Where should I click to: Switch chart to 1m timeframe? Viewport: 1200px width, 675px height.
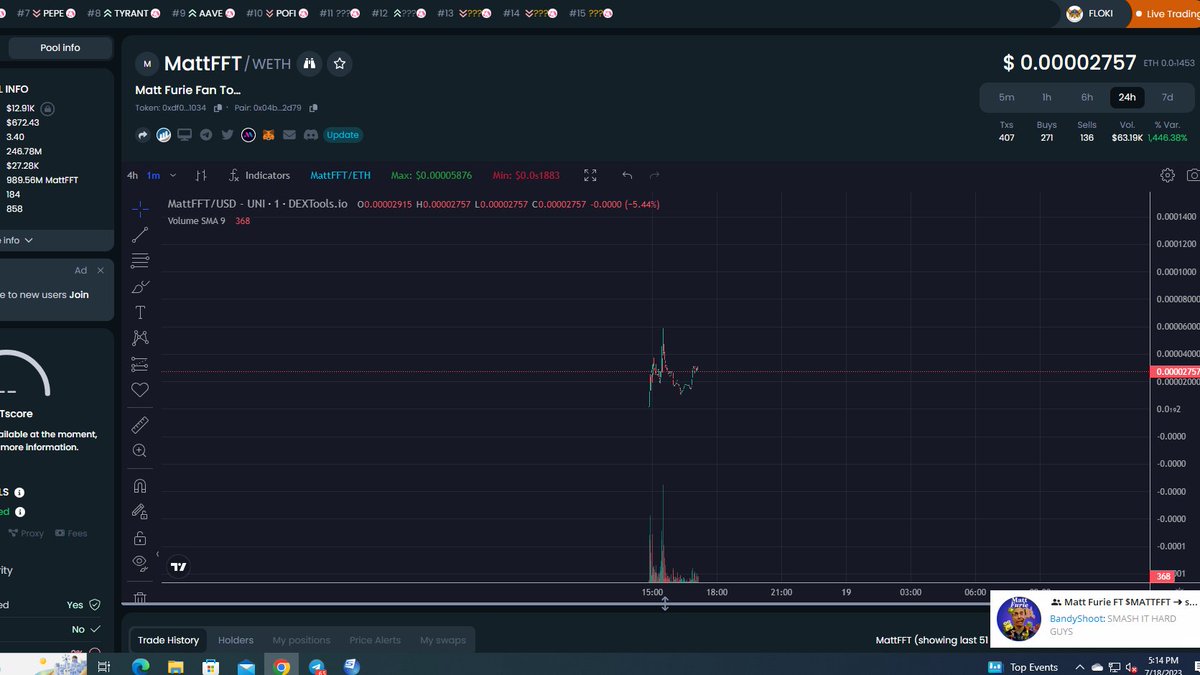pyautogui.click(x=153, y=175)
